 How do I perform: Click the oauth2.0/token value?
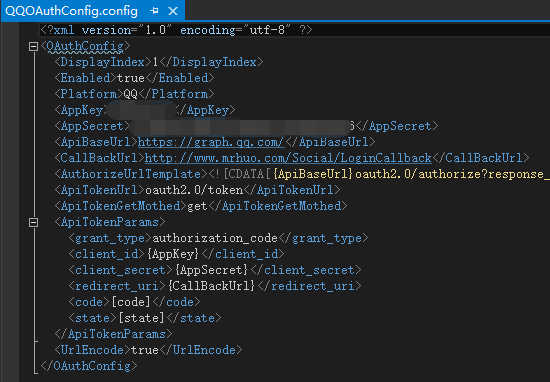pos(194,190)
